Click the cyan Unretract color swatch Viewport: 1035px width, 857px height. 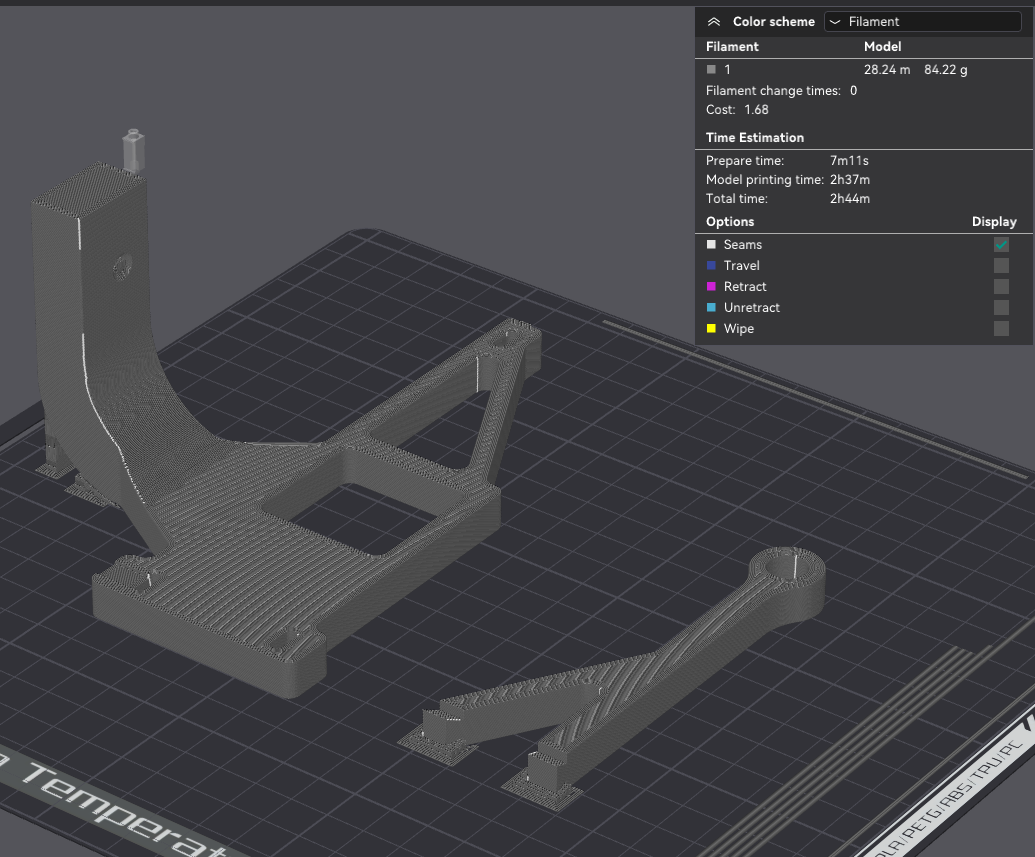tap(710, 307)
